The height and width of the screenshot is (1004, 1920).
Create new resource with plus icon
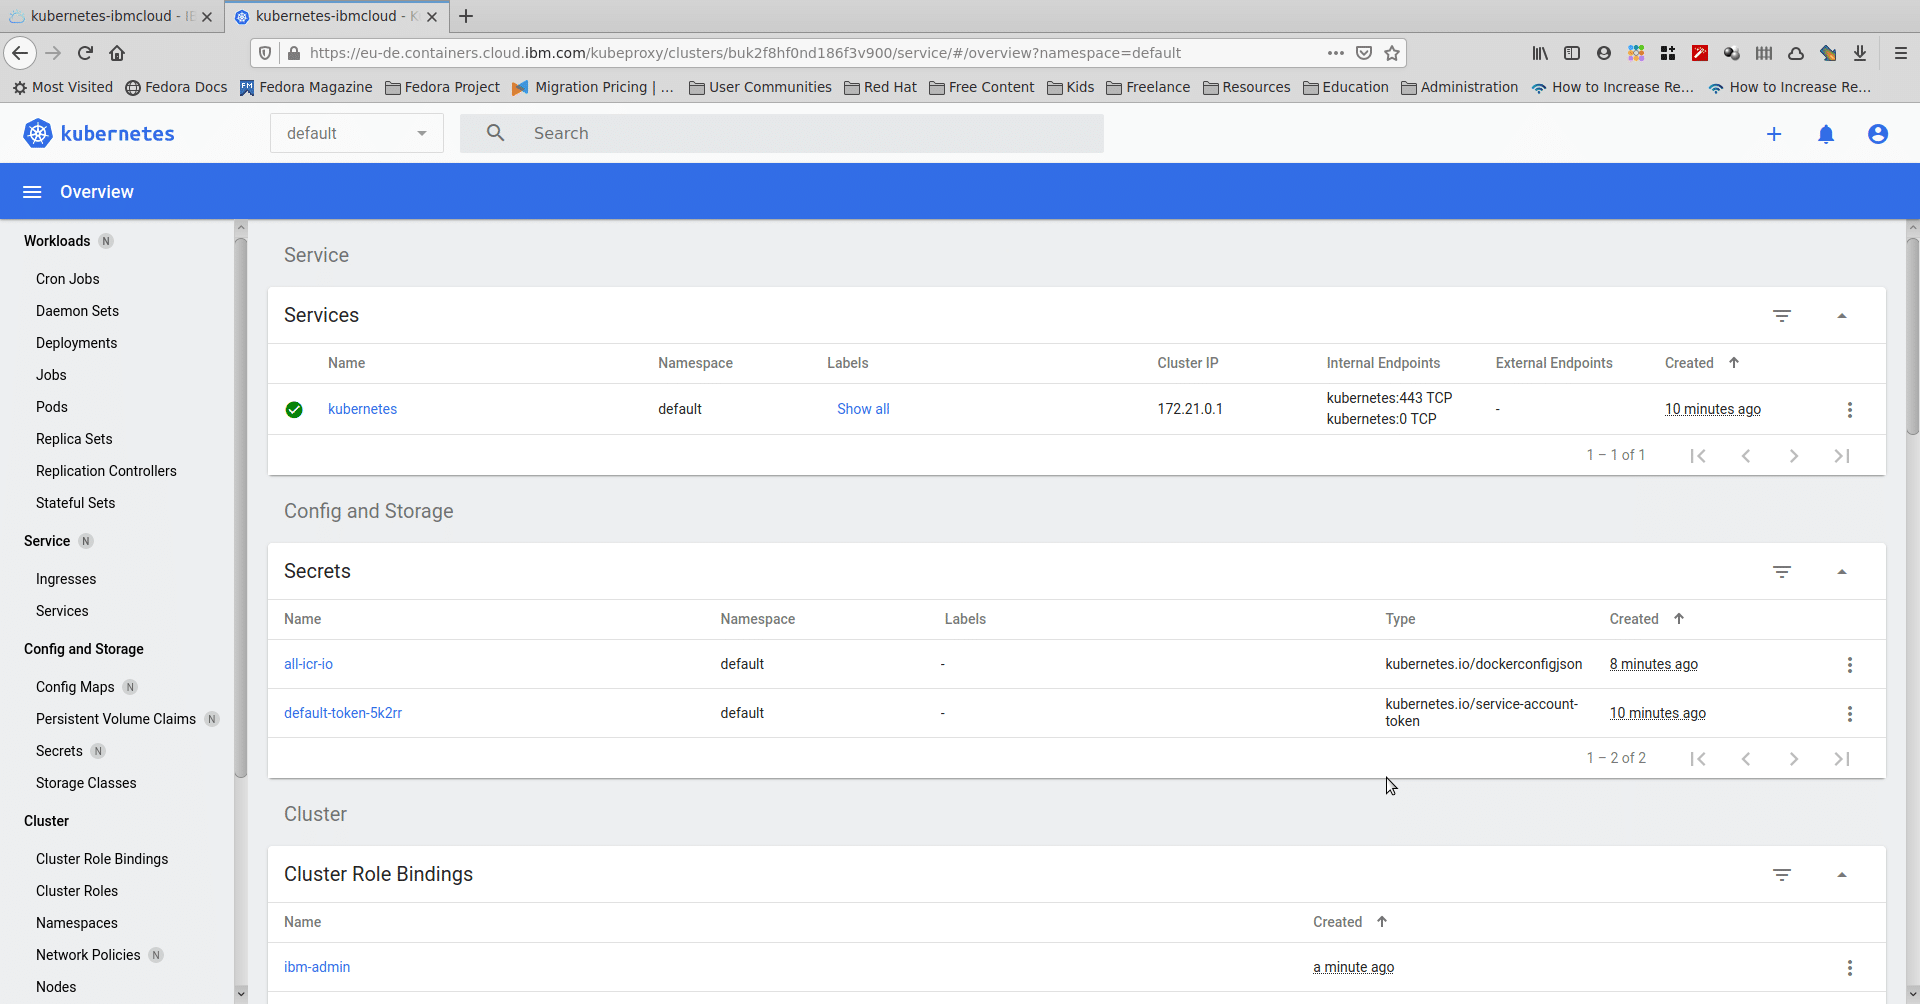1774,134
